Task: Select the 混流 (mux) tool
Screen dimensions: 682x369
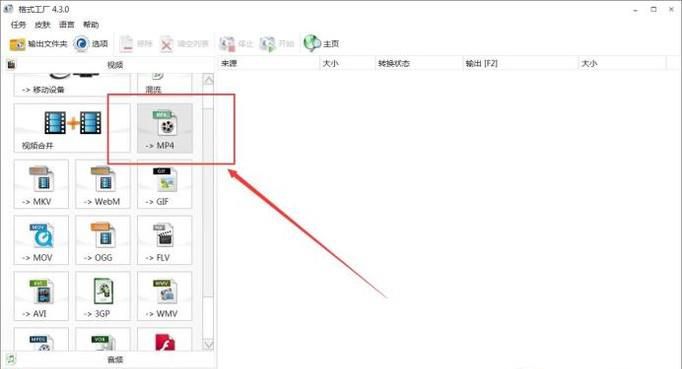Action: [164, 84]
